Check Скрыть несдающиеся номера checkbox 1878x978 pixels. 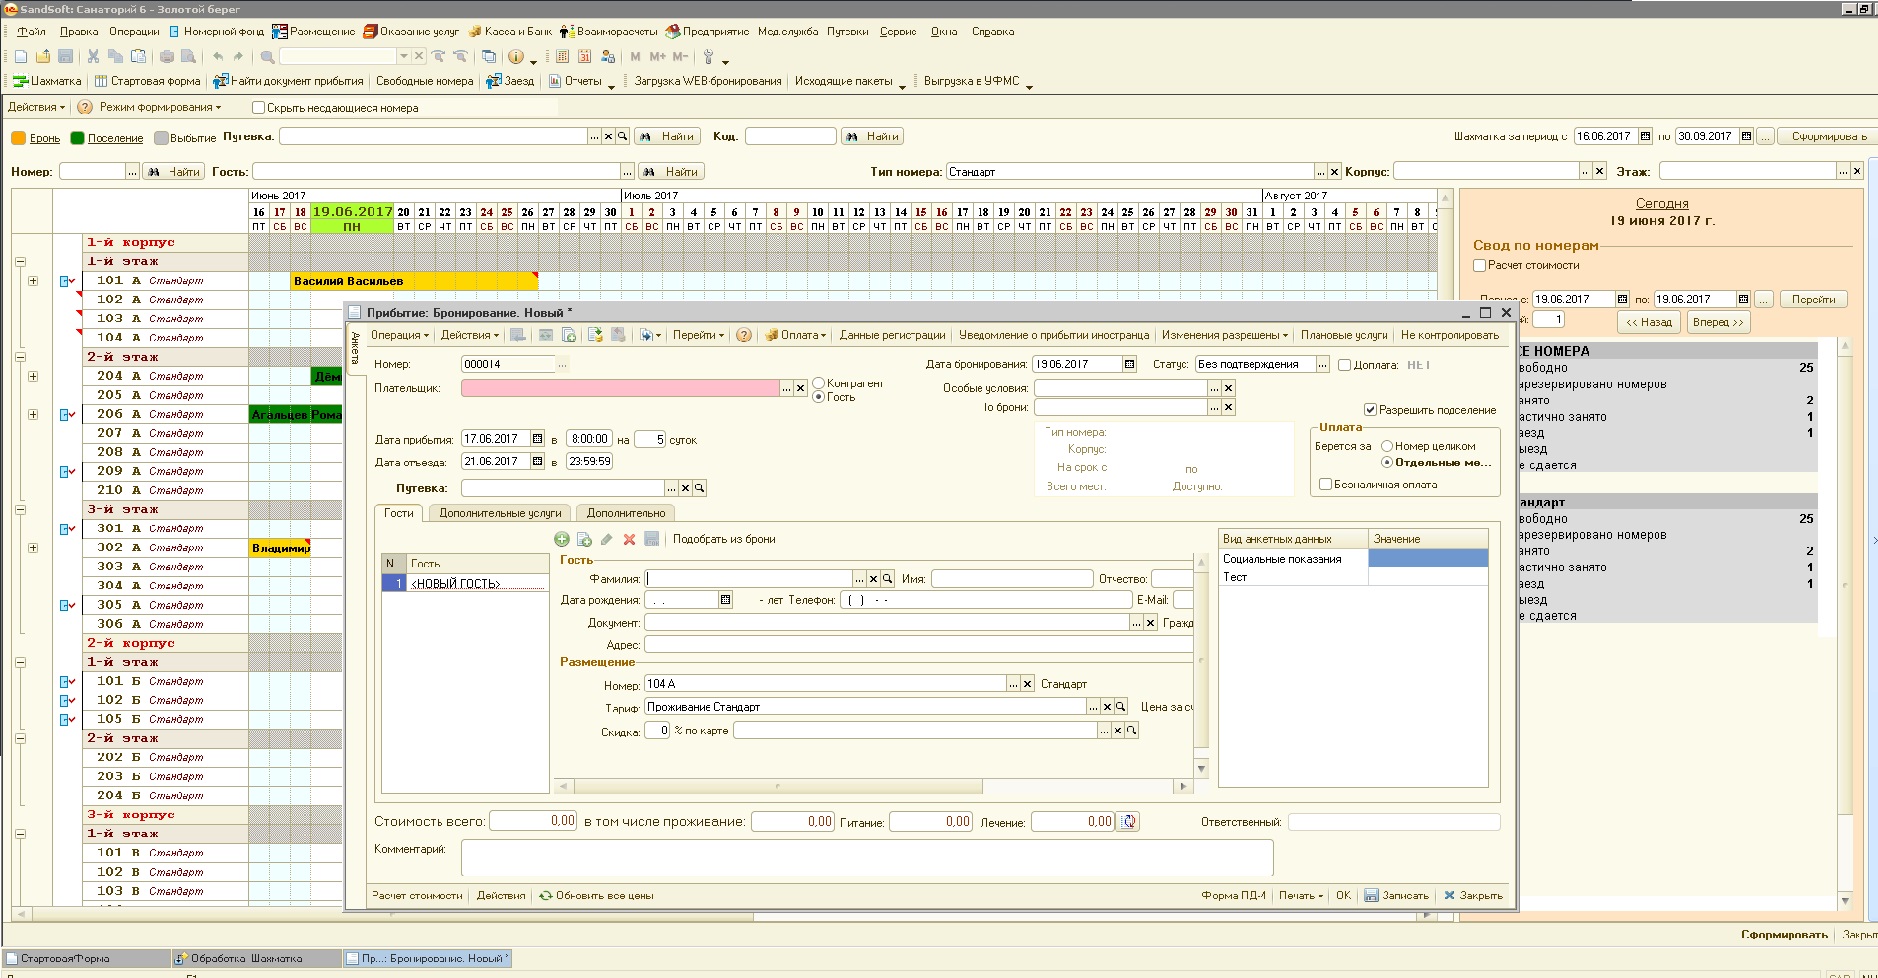259,108
